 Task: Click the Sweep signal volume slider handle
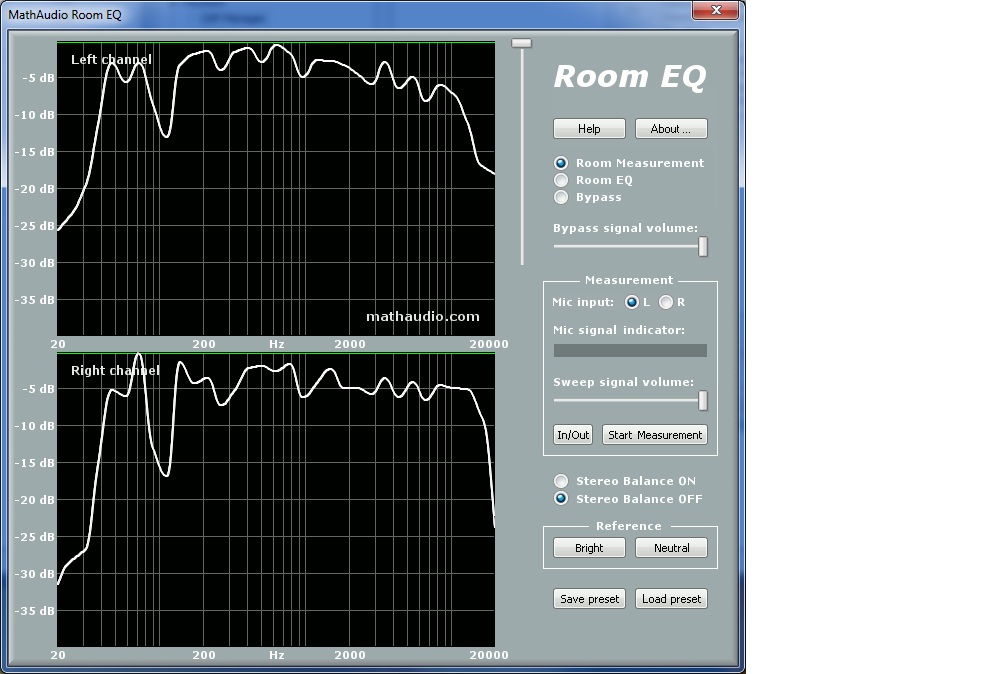(x=703, y=400)
